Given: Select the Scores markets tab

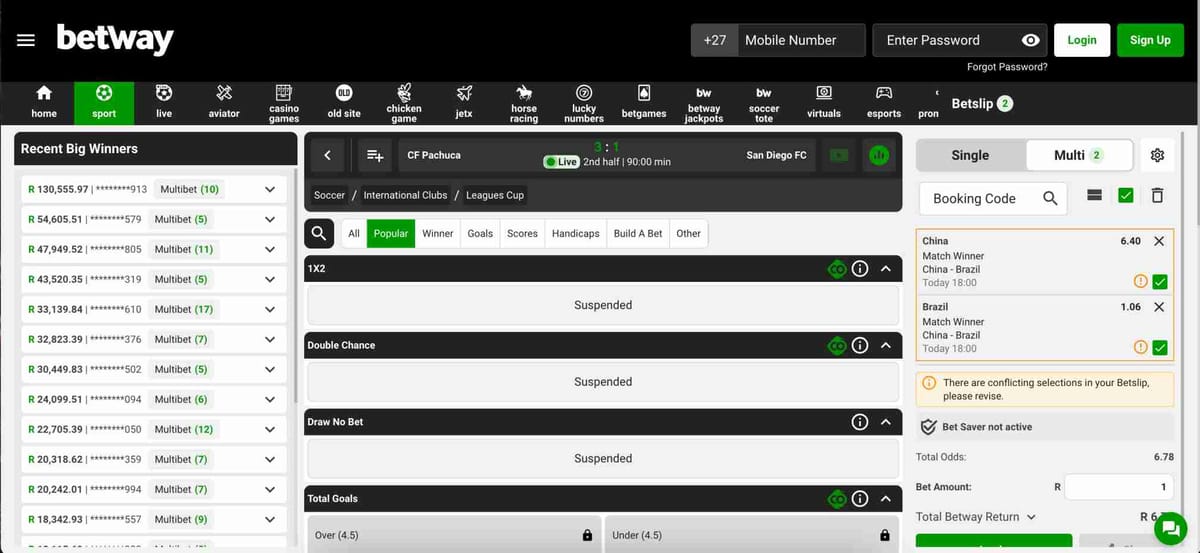Looking at the screenshot, I should pyautogui.click(x=523, y=234).
